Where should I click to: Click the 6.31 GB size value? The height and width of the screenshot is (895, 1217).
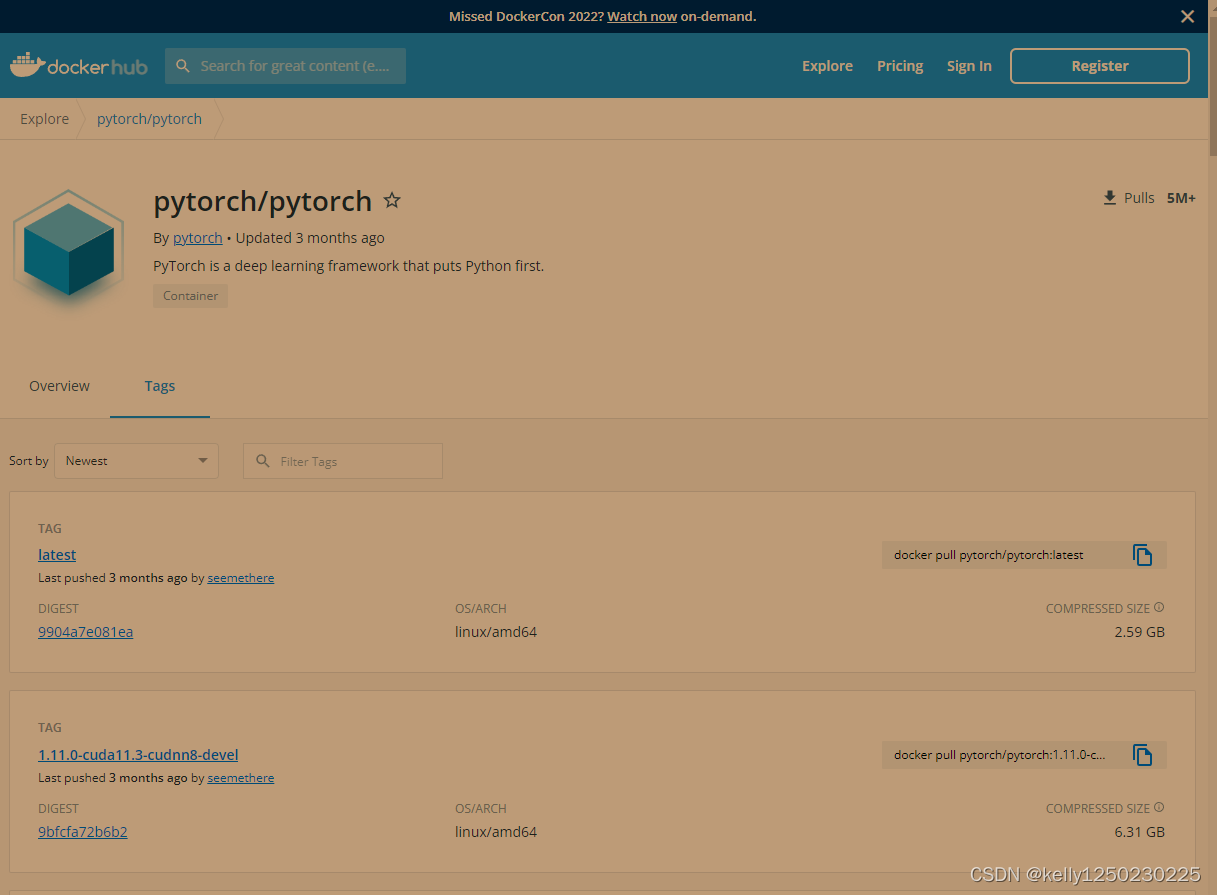pos(1139,832)
